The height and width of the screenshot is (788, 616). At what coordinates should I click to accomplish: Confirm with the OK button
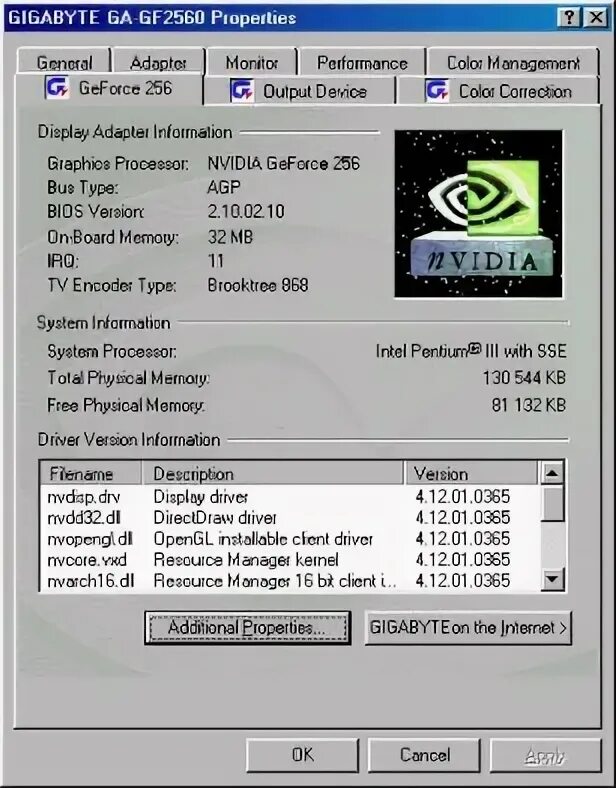302,755
